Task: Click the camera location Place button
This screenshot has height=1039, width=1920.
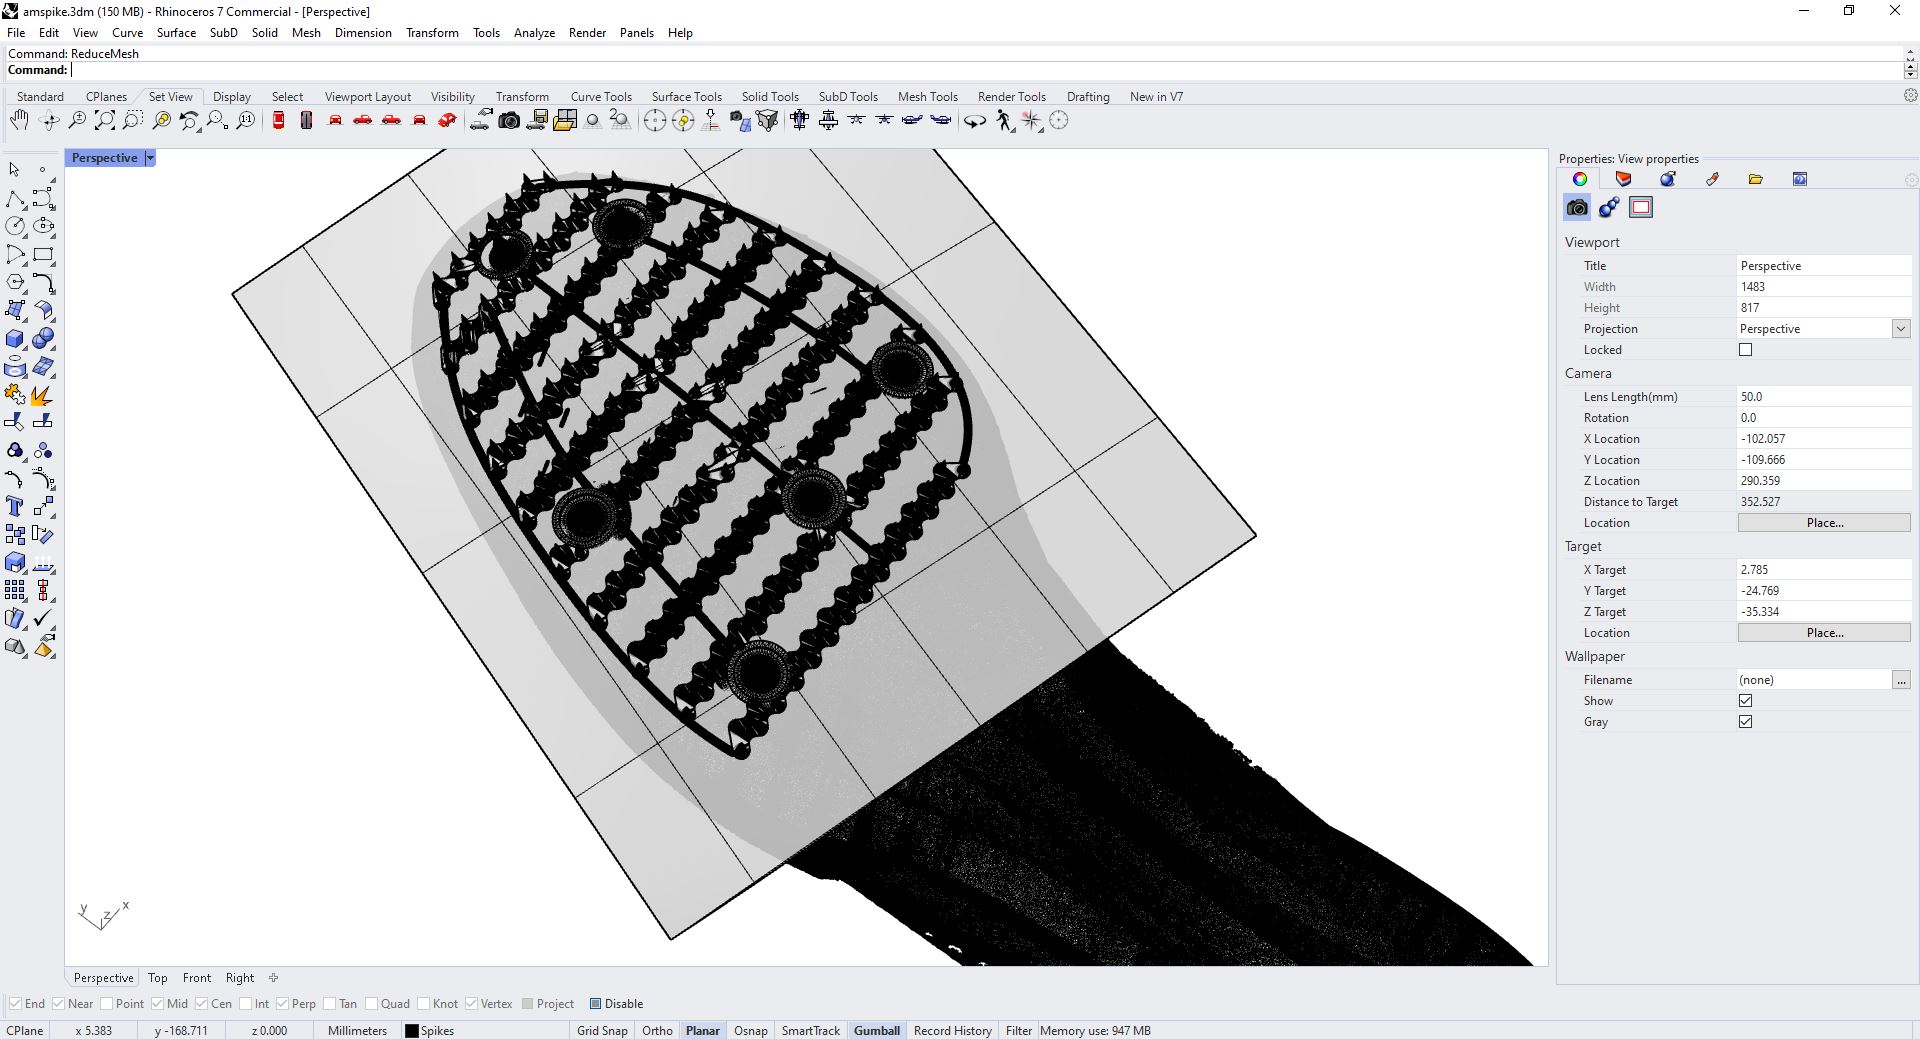Action: pos(1823,523)
